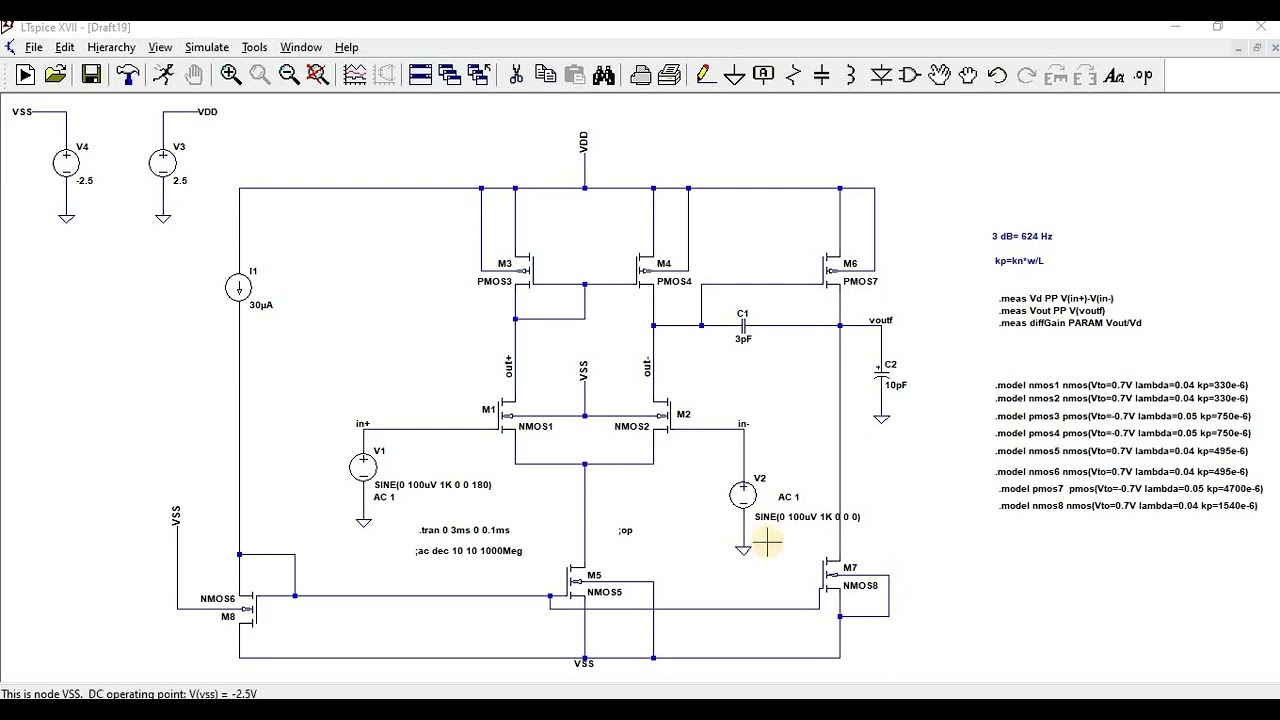Click the V3 voltage source symbol
The image size is (1280, 720).
tap(163, 163)
